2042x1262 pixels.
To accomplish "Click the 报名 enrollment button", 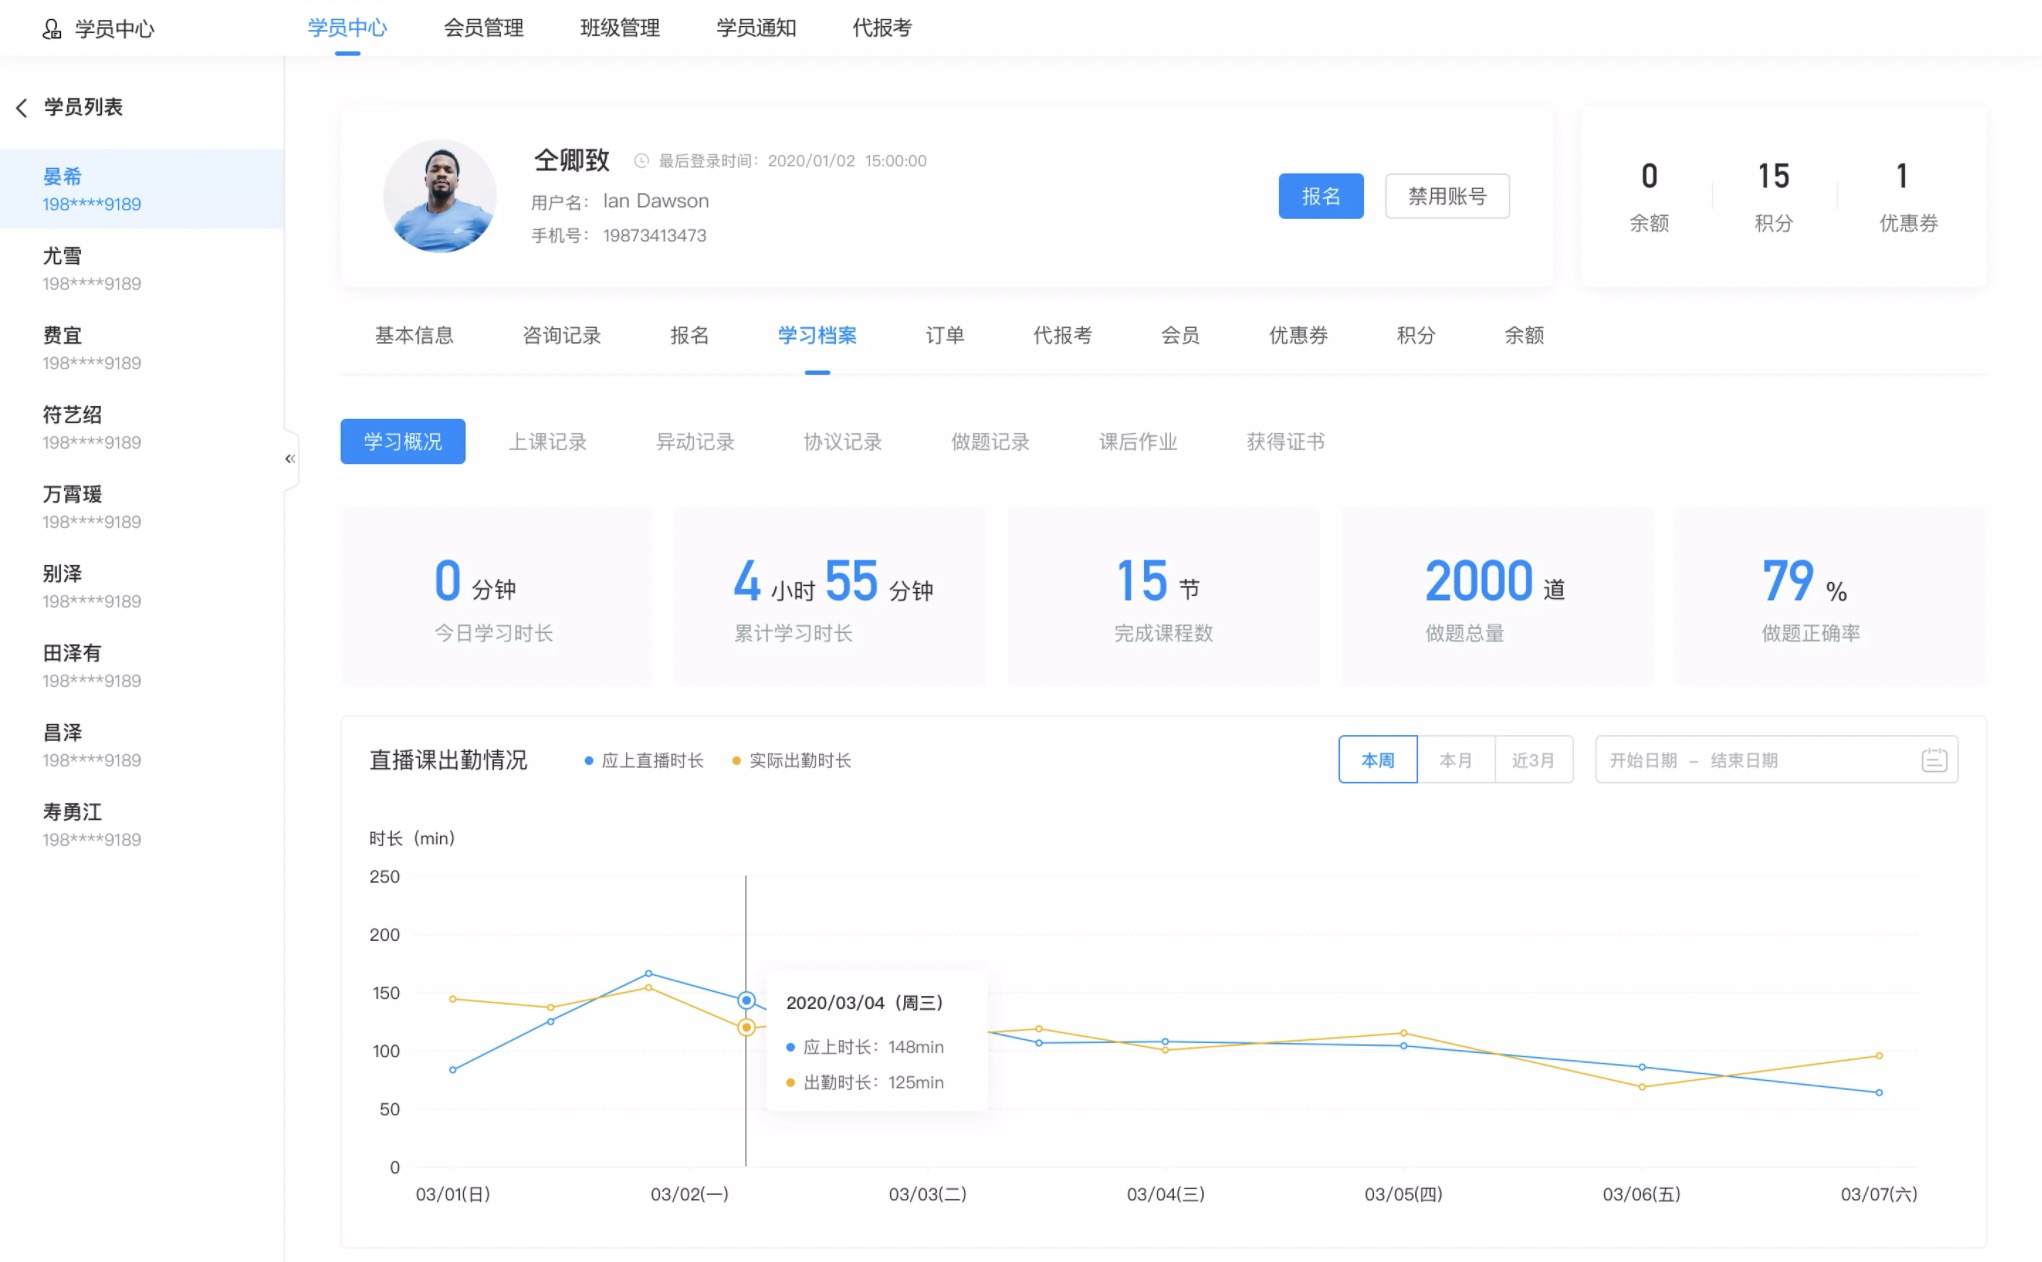I will (x=1319, y=196).
